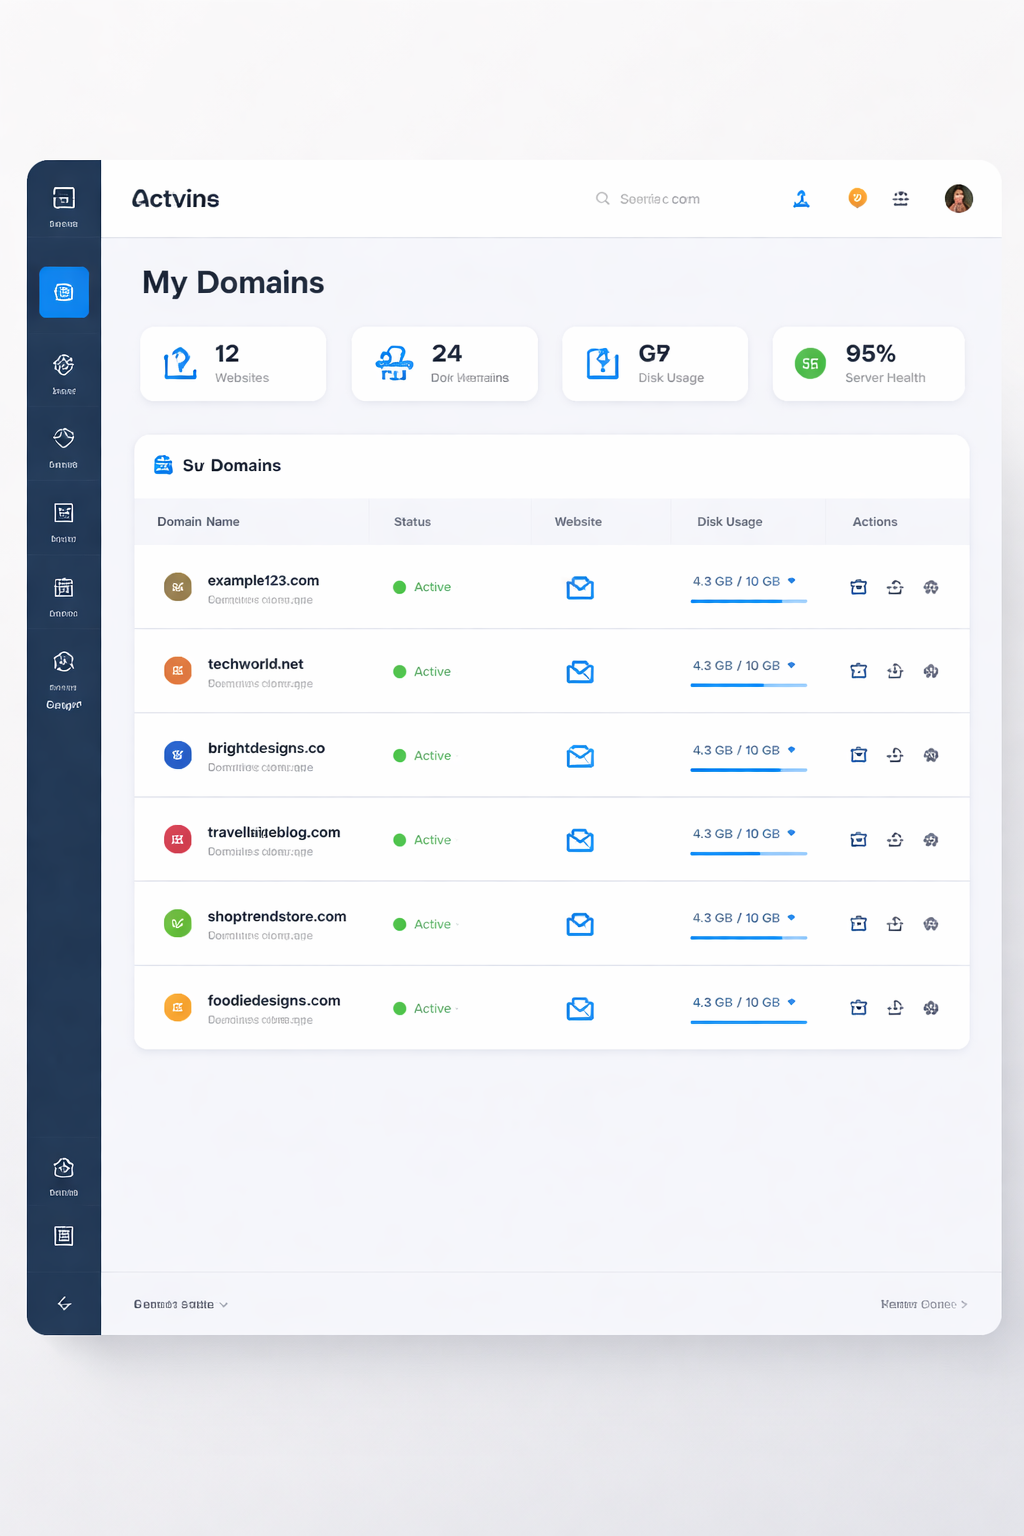Open the website mail icon for example123.com
This screenshot has width=1024, height=1536.
580,588
